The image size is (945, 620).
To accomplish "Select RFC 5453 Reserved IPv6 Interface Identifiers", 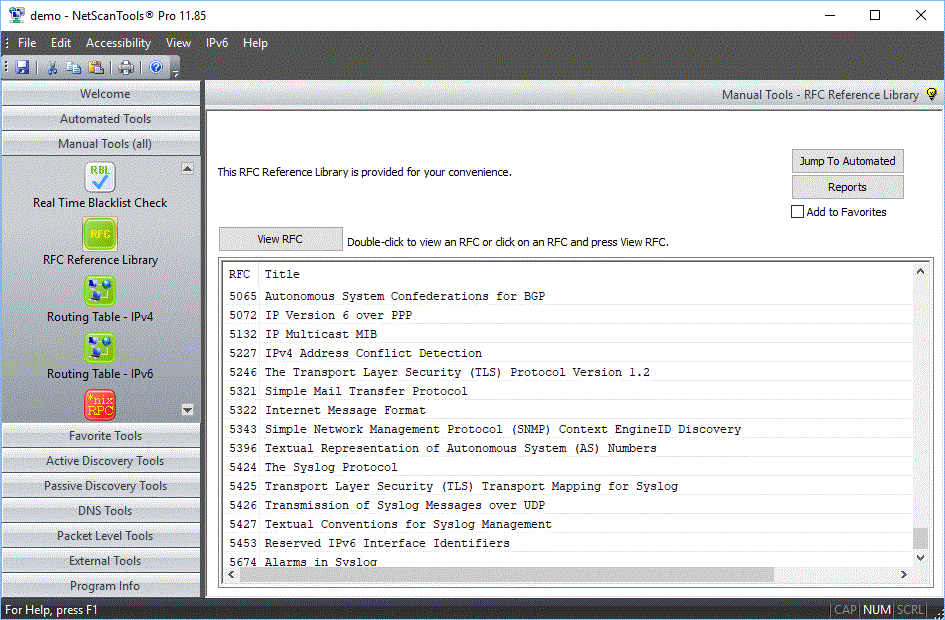I will pos(568,543).
